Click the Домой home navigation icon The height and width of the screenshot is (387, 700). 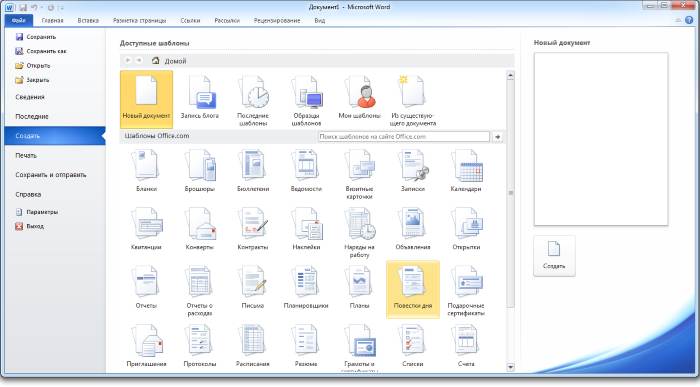(156, 61)
